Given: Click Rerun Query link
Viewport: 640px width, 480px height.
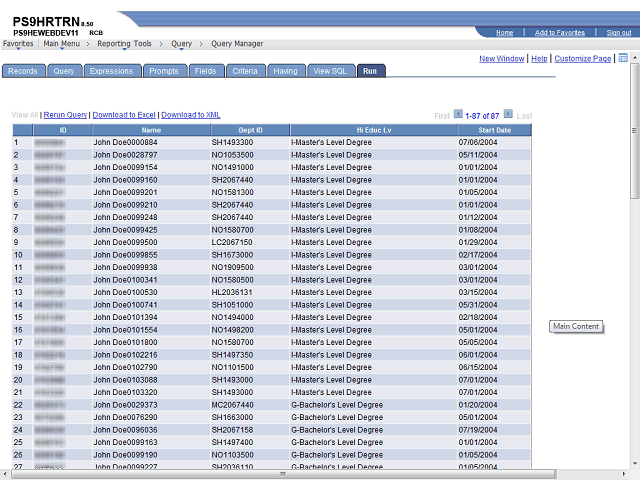Looking at the screenshot, I should click(x=65, y=115).
